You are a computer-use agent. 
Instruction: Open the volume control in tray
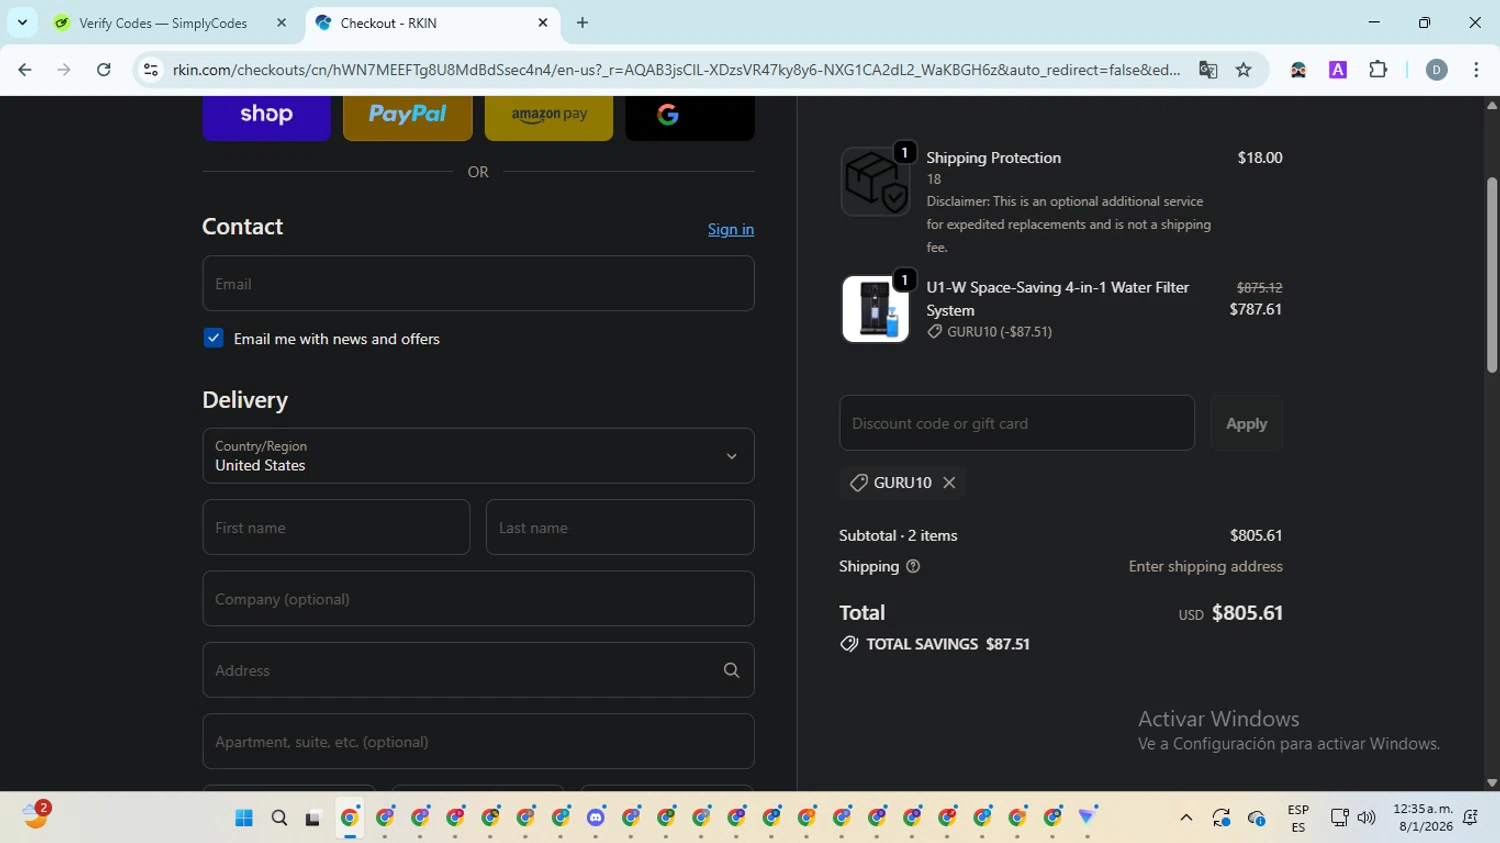click(x=1367, y=818)
